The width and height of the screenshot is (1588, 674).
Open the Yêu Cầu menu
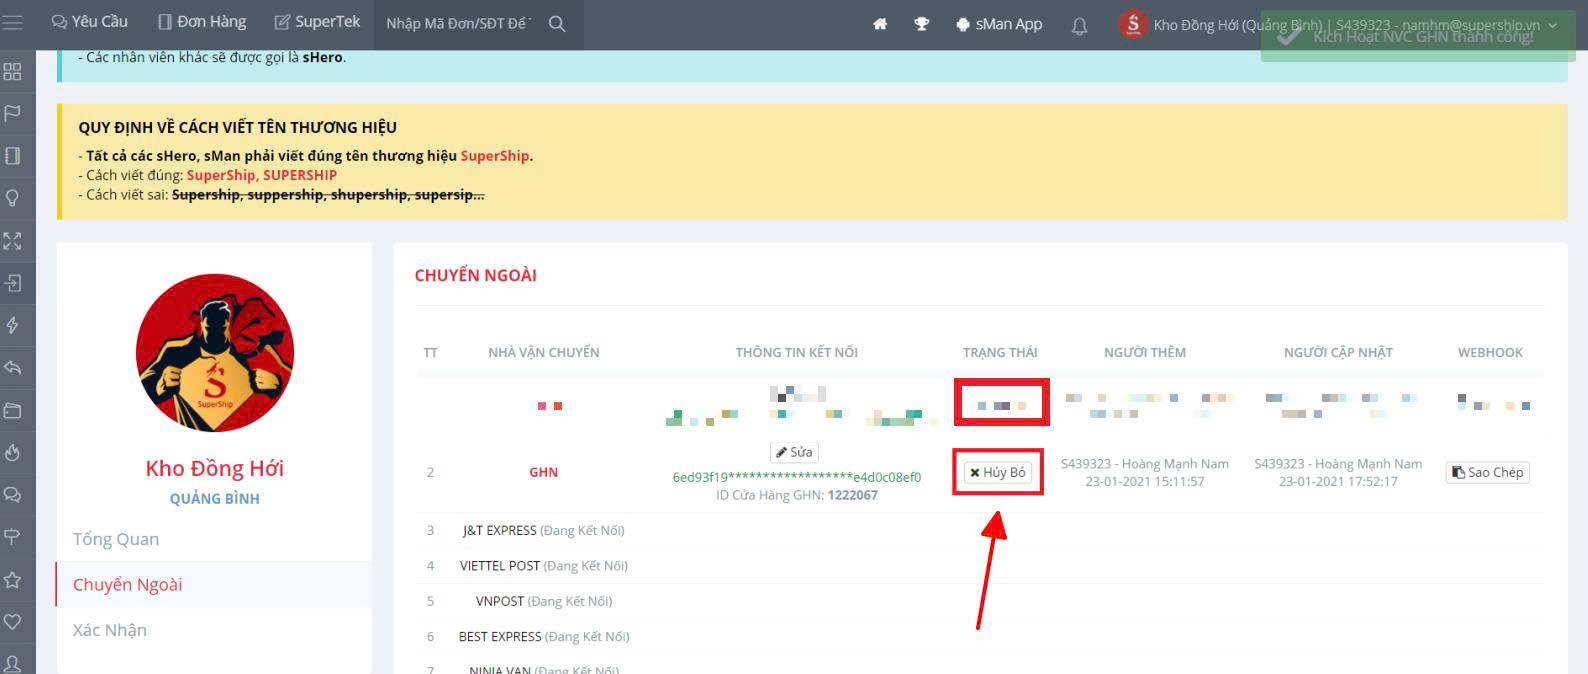89,22
